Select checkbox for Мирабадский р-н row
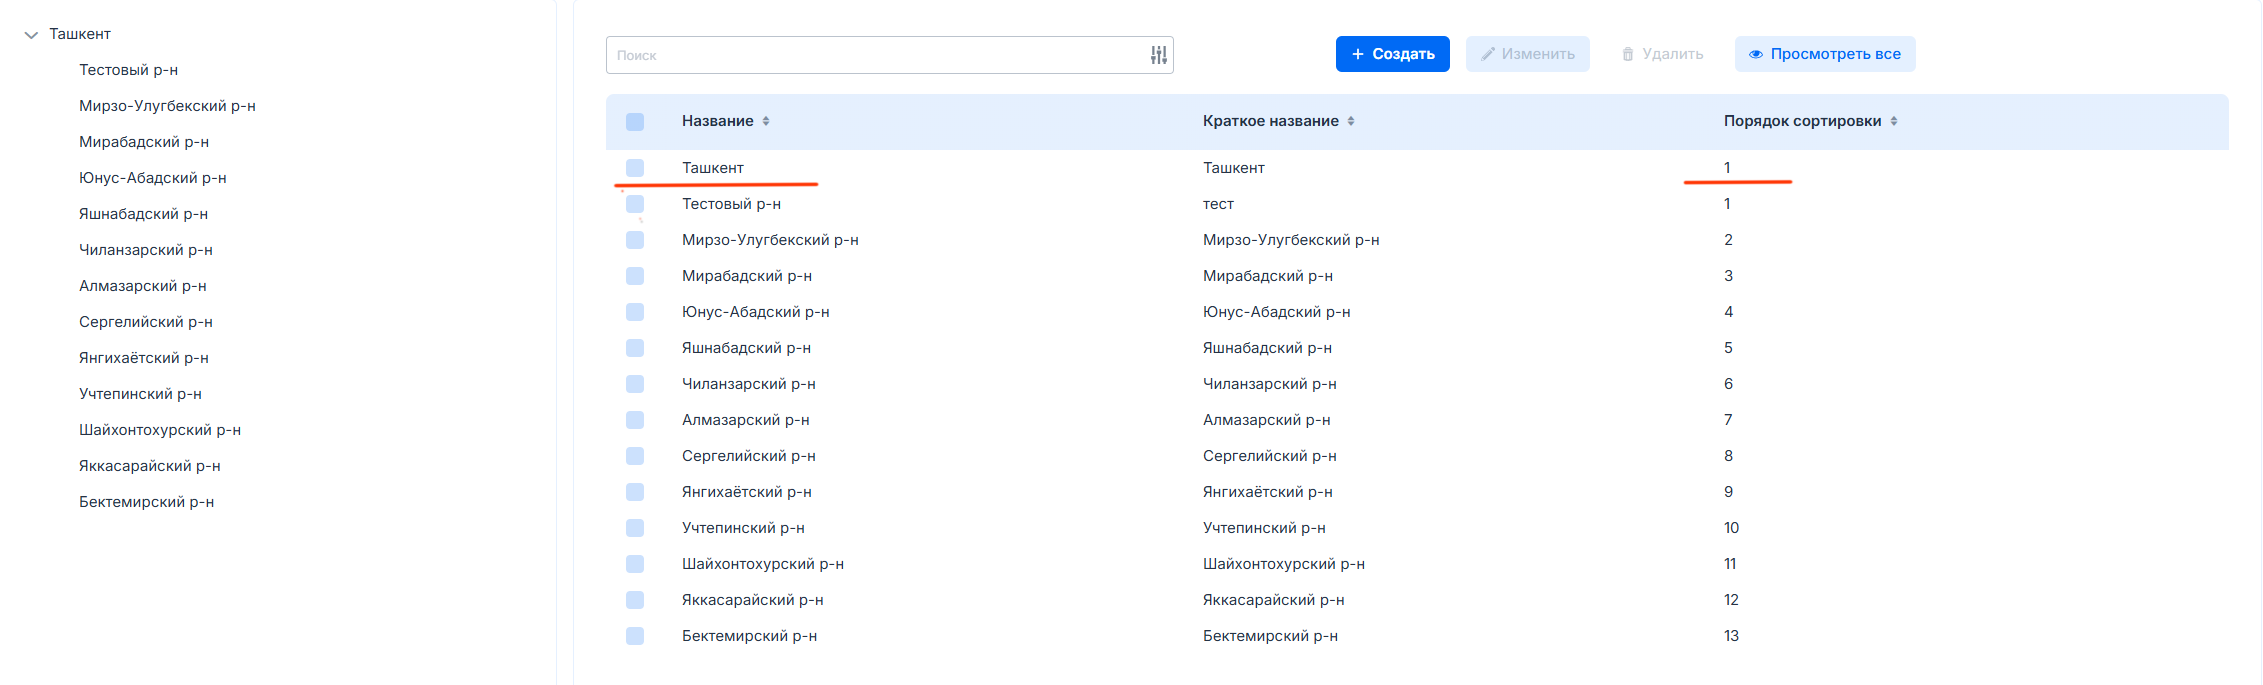This screenshot has width=2263, height=685. pos(635,276)
